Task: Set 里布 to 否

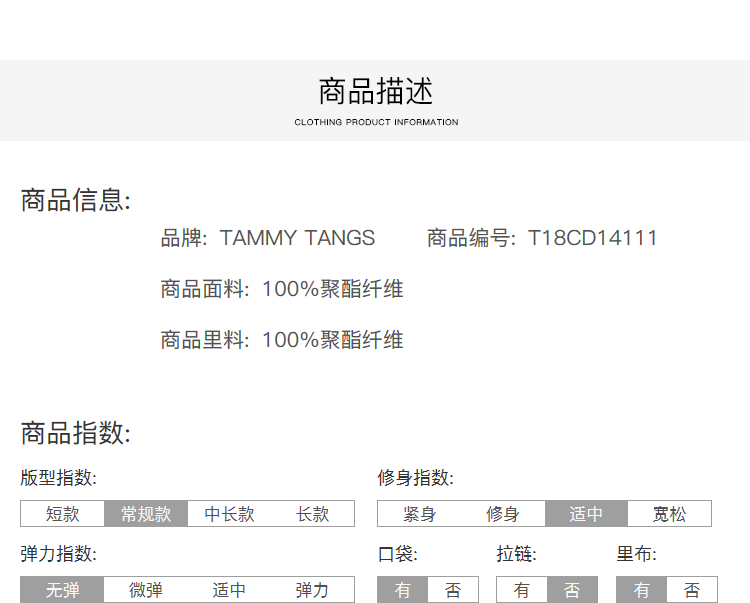Action: (x=692, y=590)
